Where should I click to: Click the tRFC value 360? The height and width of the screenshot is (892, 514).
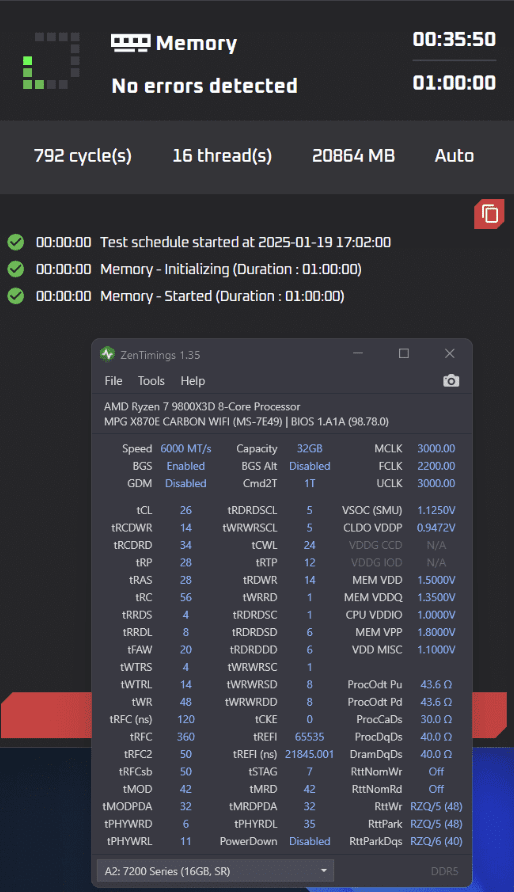coord(186,737)
